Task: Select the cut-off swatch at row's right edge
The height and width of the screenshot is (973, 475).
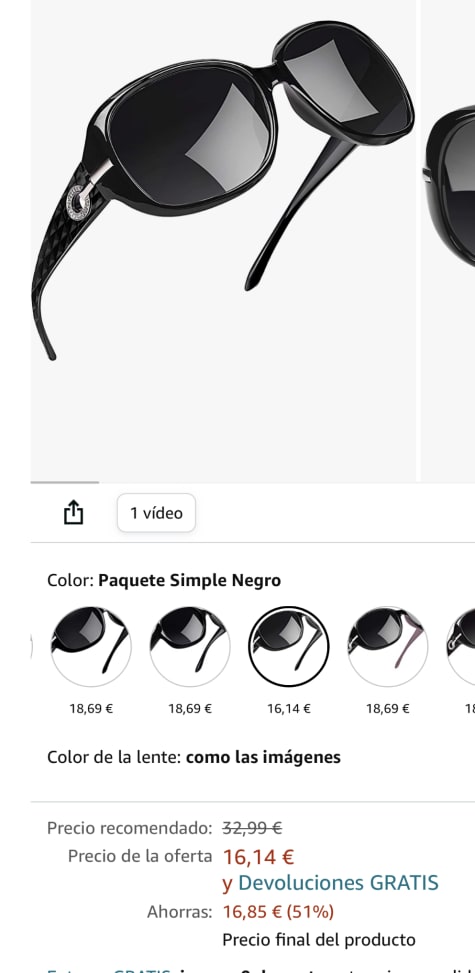Action: tap(461, 647)
